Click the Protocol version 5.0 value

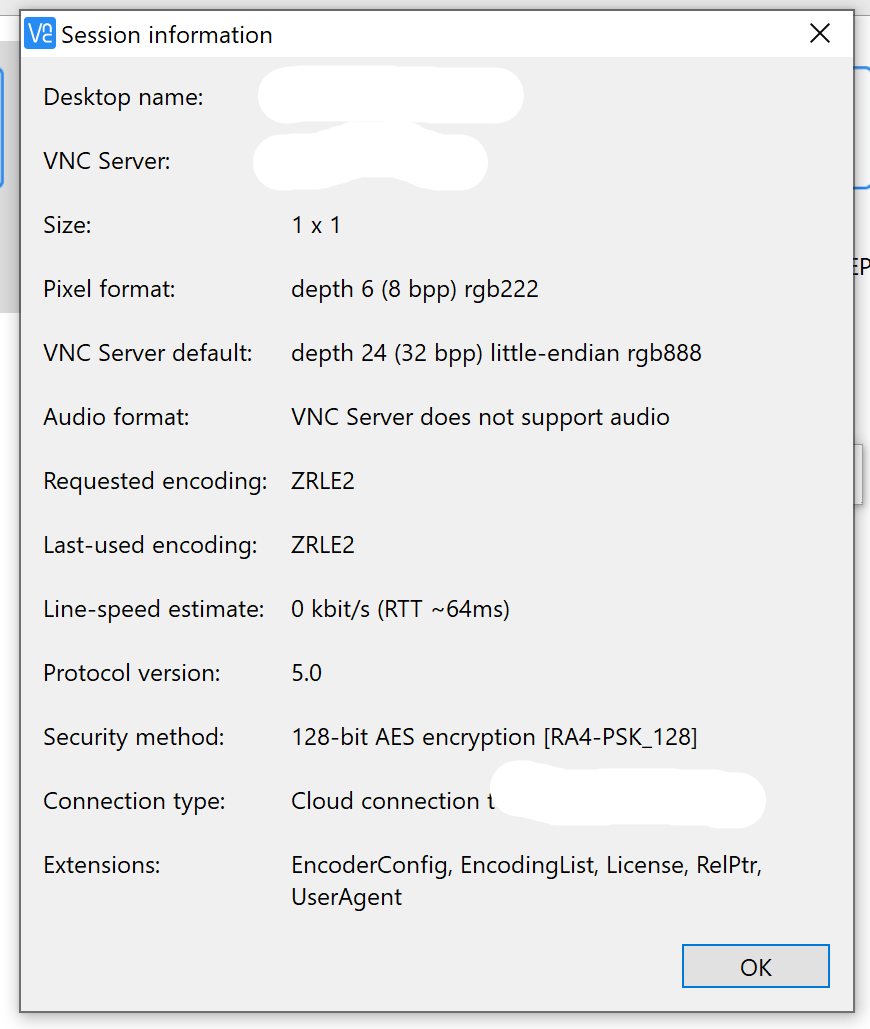coord(306,673)
